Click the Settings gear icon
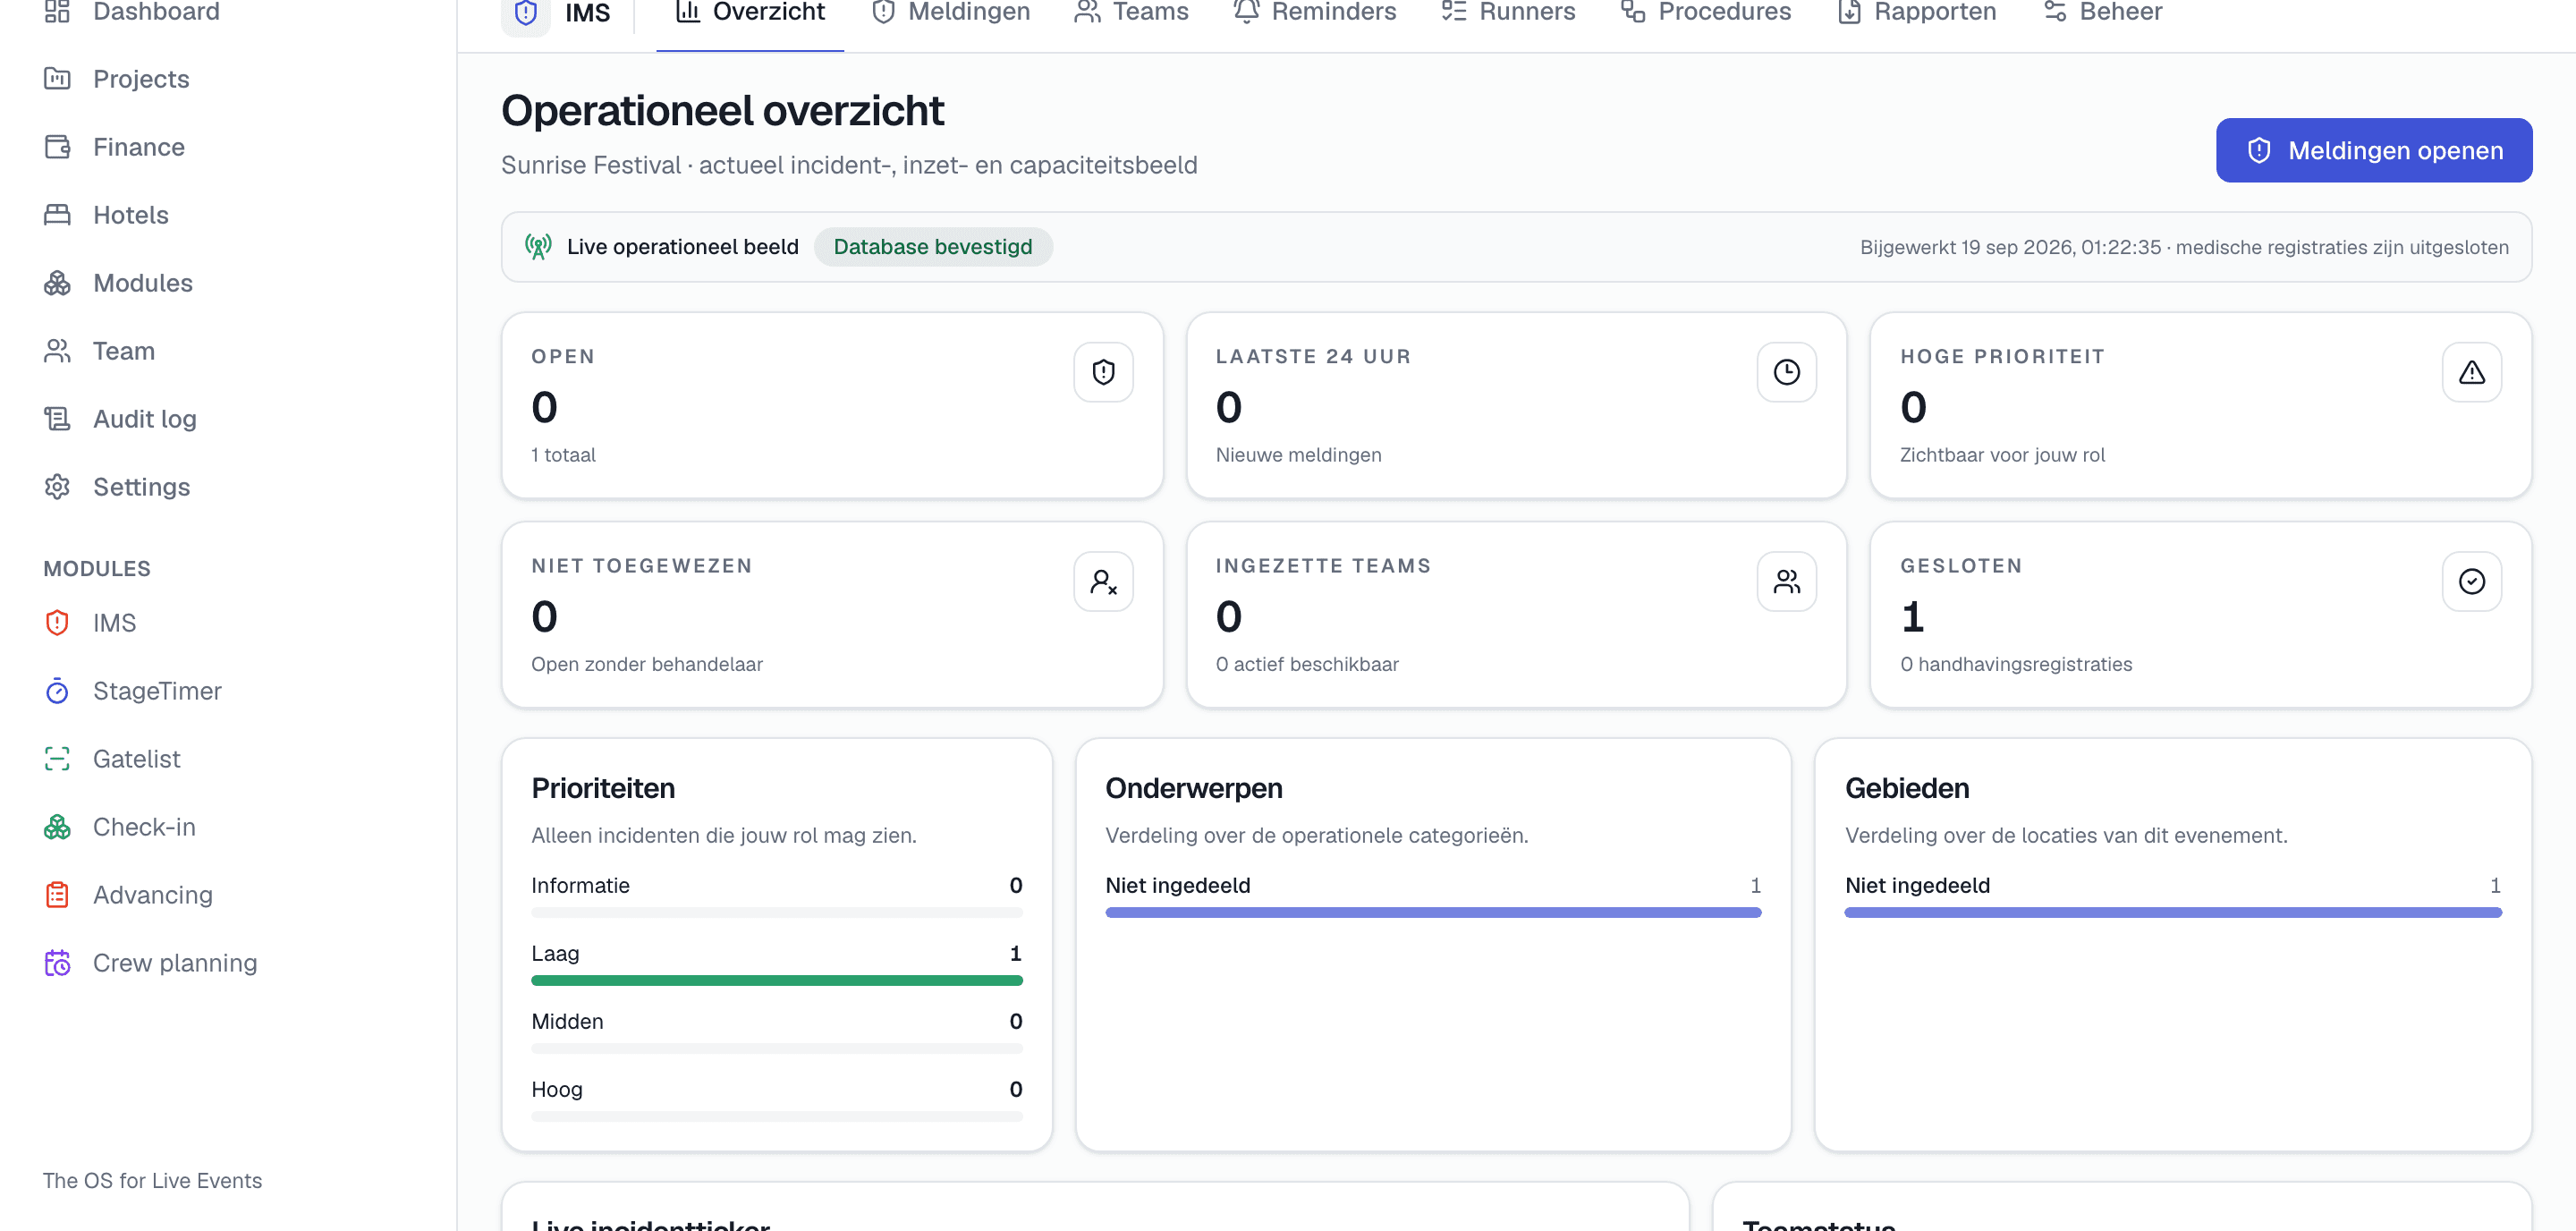Image resolution: width=2576 pixels, height=1231 pixels. click(57, 486)
